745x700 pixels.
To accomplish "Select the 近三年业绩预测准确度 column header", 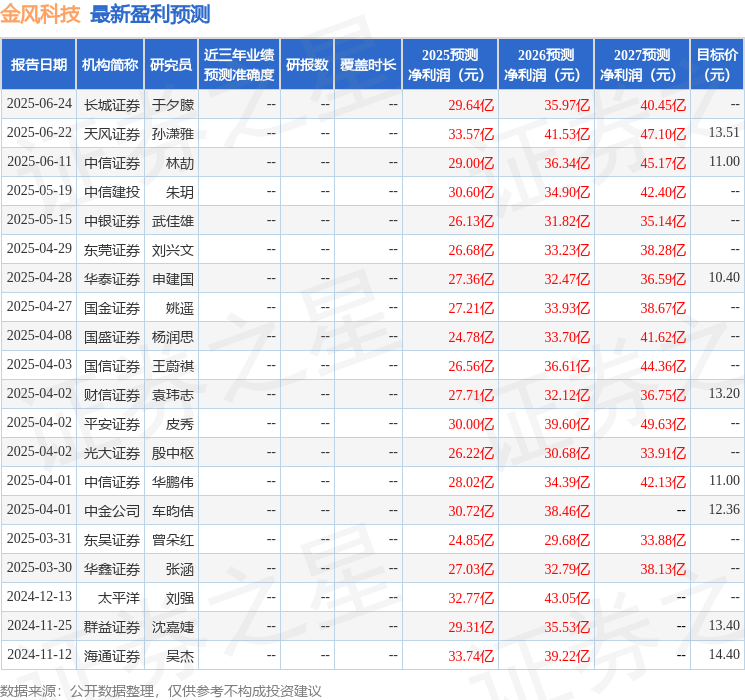I will (x=239, y=65).
